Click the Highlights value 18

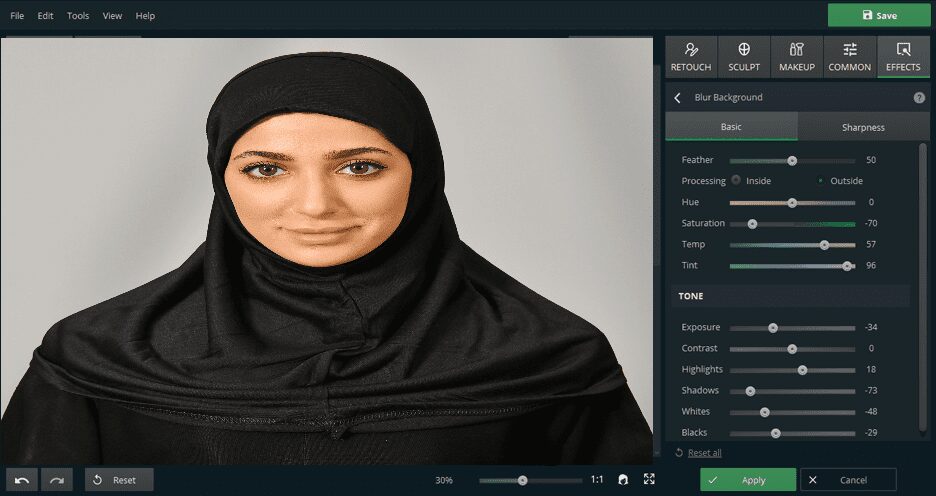click(871, 369)
